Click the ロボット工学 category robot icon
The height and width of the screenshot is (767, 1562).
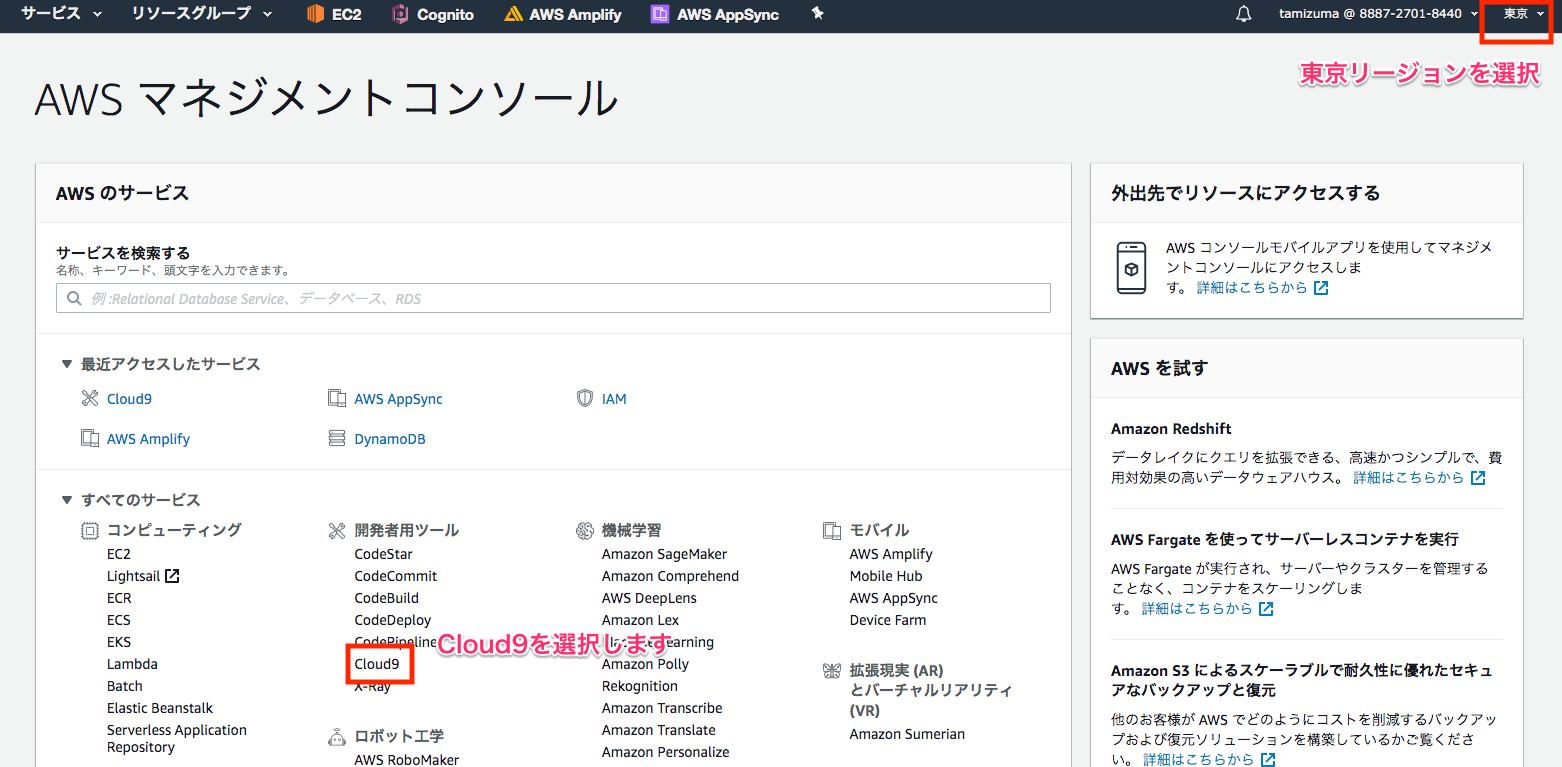337,737
